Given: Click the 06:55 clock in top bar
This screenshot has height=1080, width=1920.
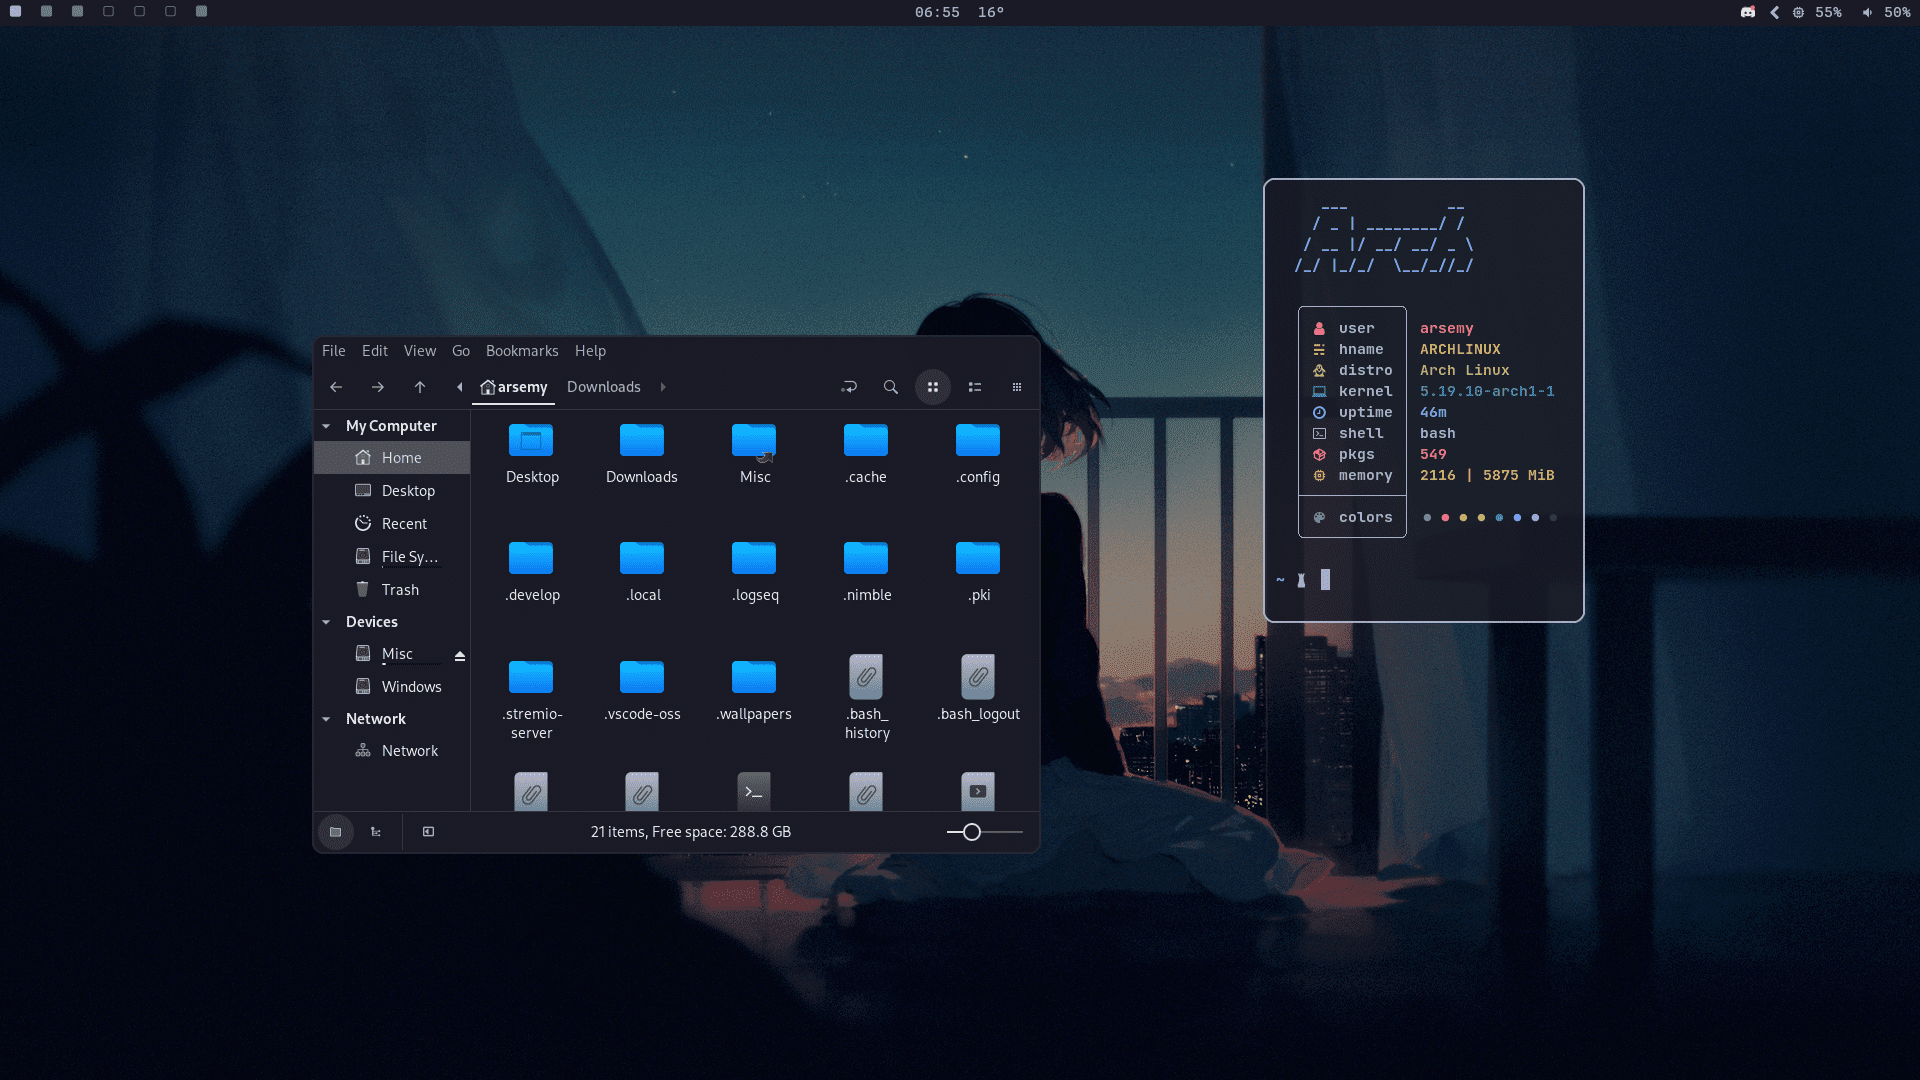Looking at the screenshot, I should tap(937, 12).
